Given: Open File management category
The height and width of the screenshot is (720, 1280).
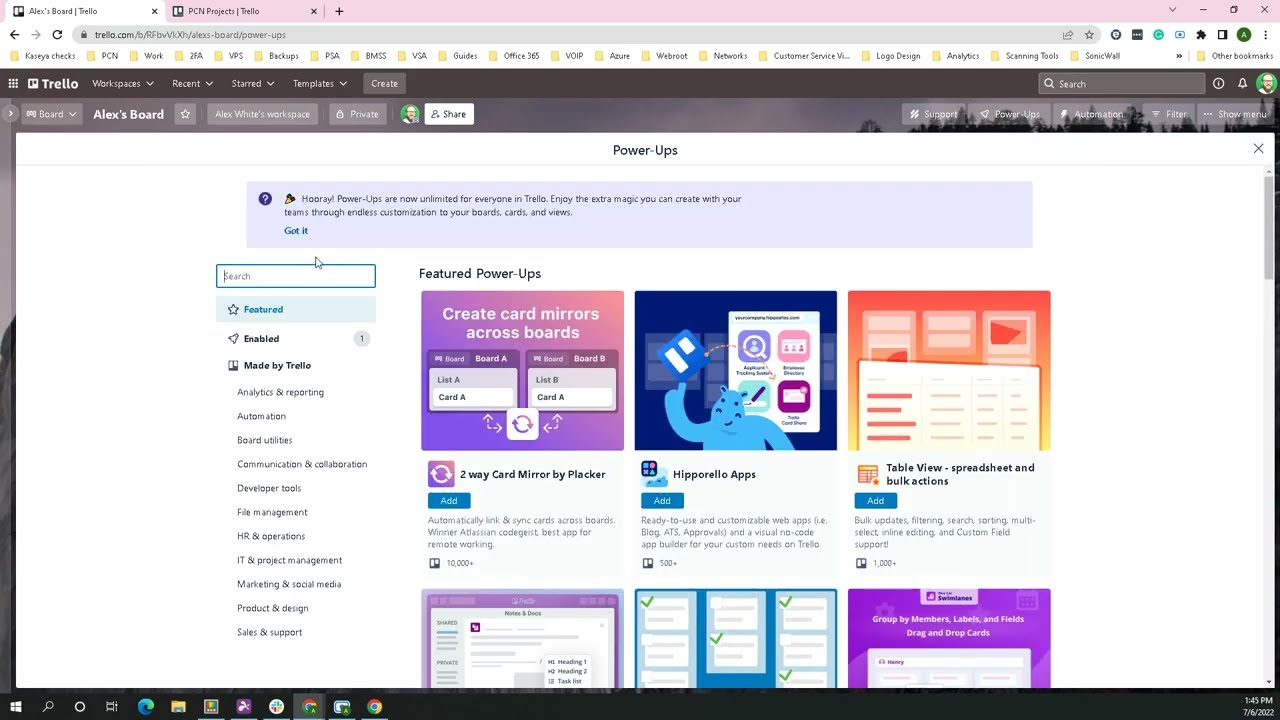Looking at the screenshot, I should click(x=272, y=512).
